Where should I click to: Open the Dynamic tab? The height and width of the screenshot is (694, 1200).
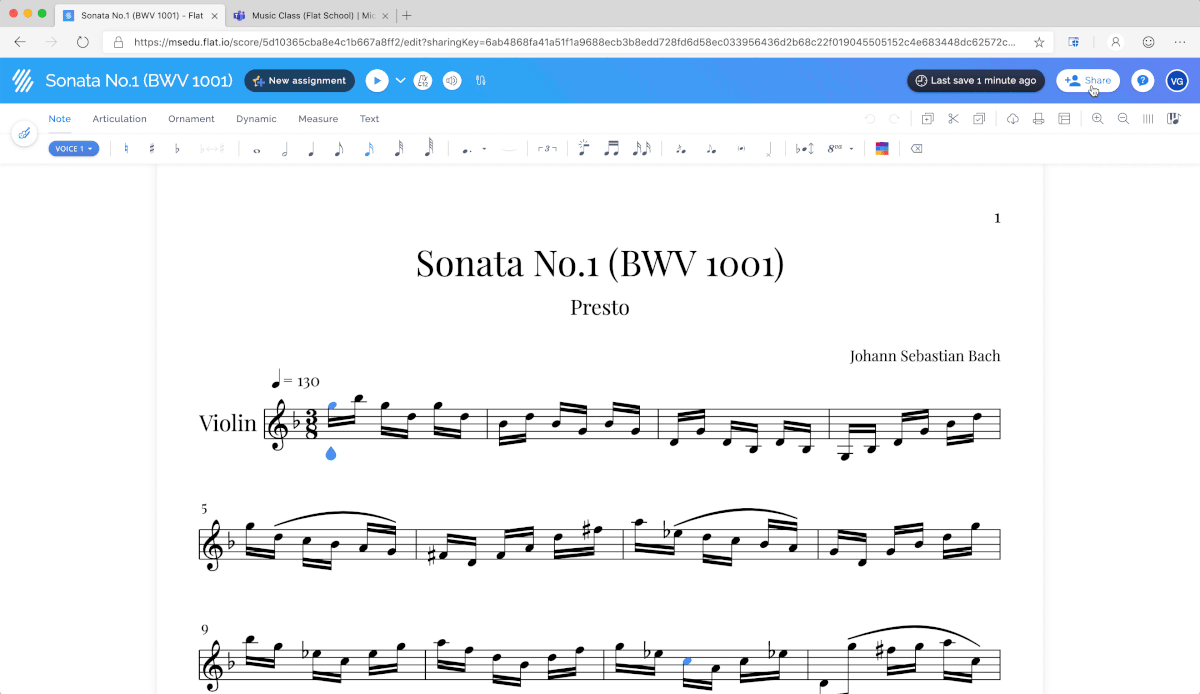pos(256,119)
